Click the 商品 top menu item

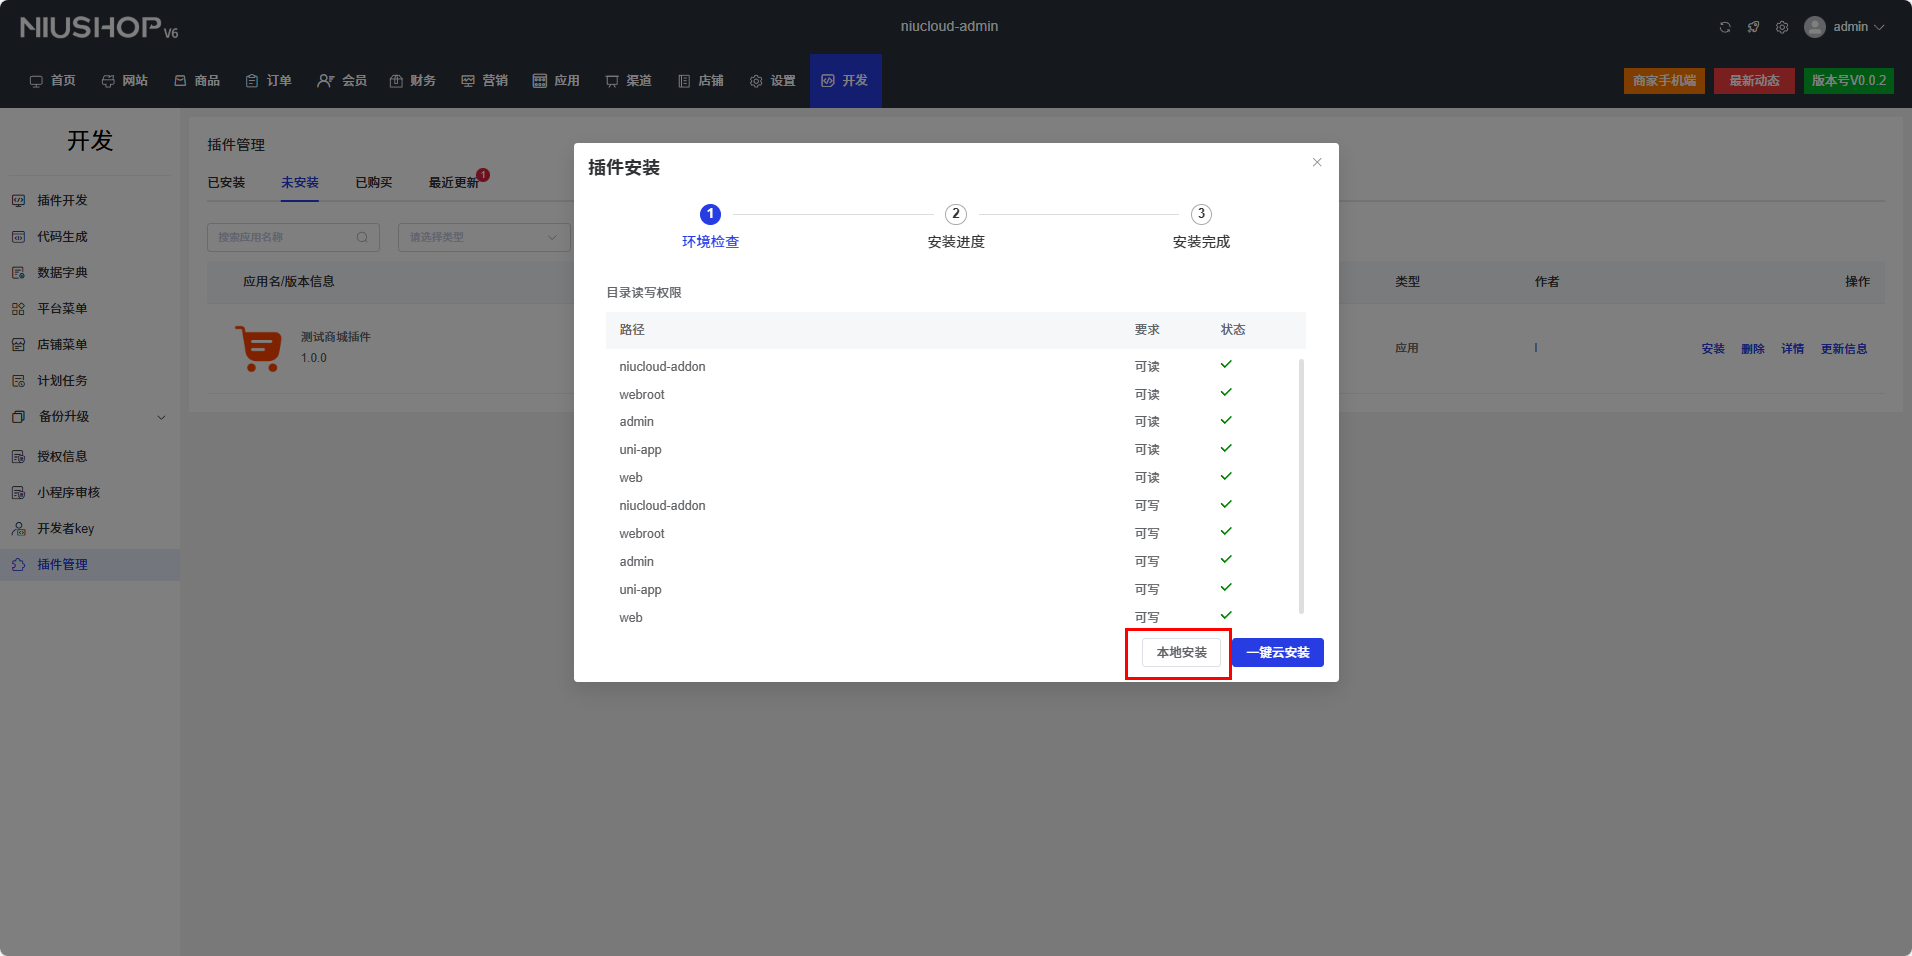tap(197, 80)
